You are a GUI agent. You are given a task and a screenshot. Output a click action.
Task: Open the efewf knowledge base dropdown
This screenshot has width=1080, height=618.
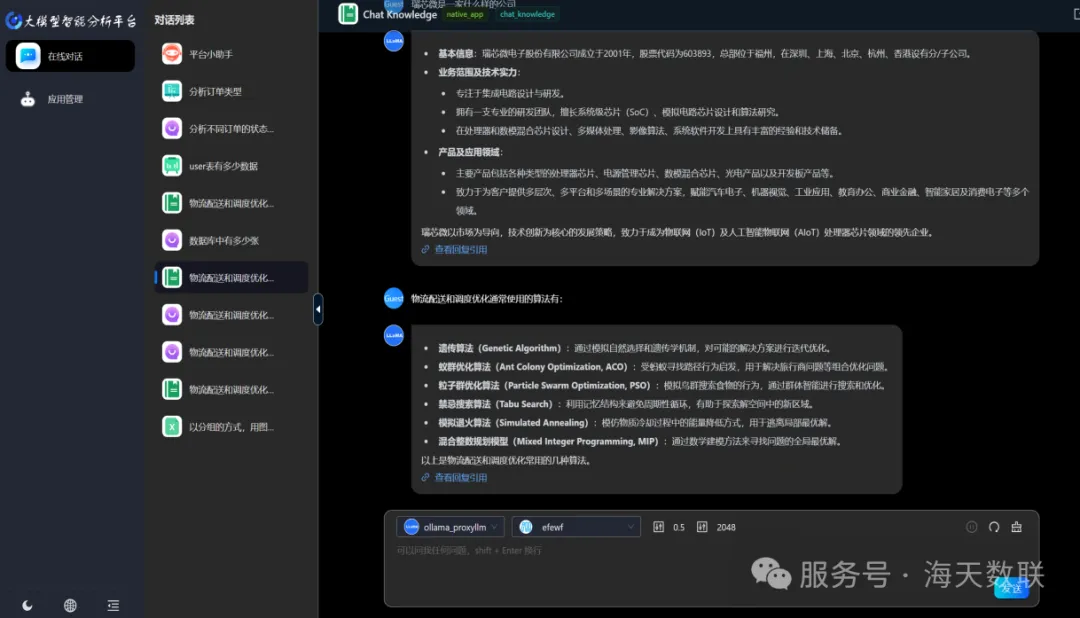click(575, 527)
